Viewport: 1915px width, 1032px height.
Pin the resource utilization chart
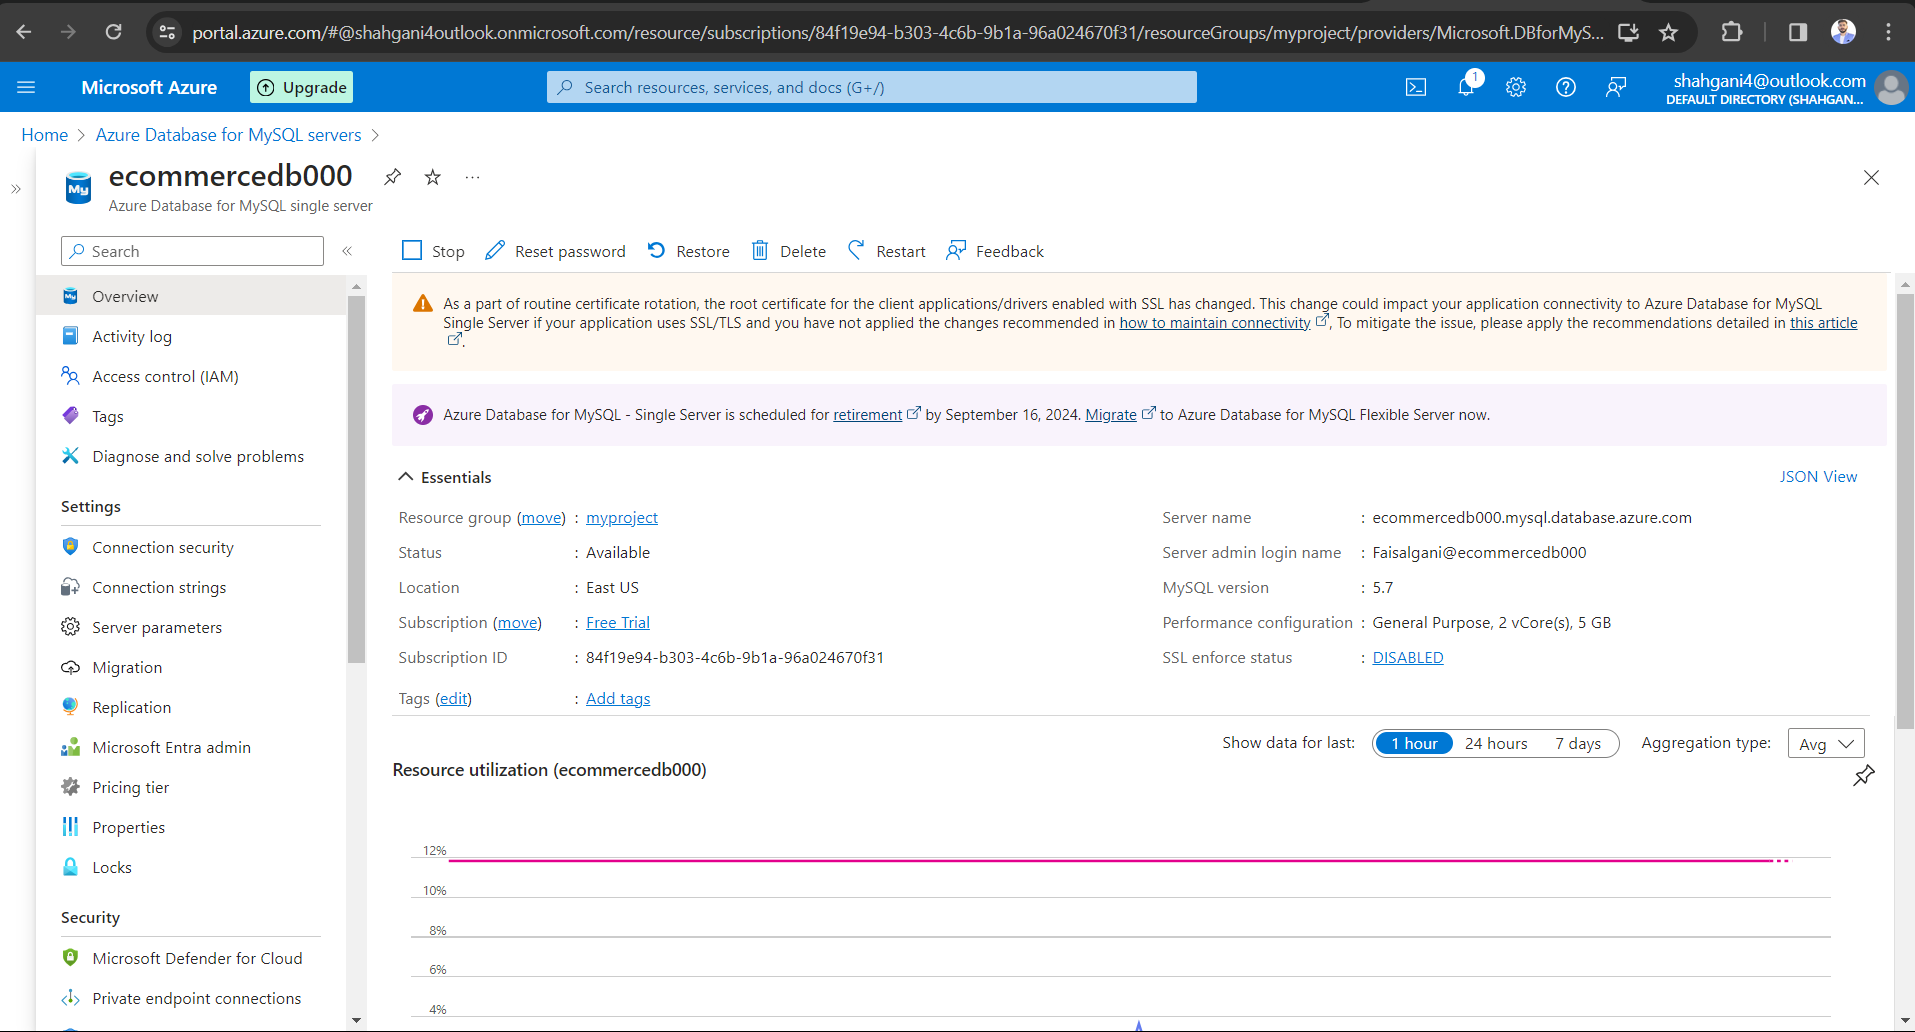tap(1864, 776)
